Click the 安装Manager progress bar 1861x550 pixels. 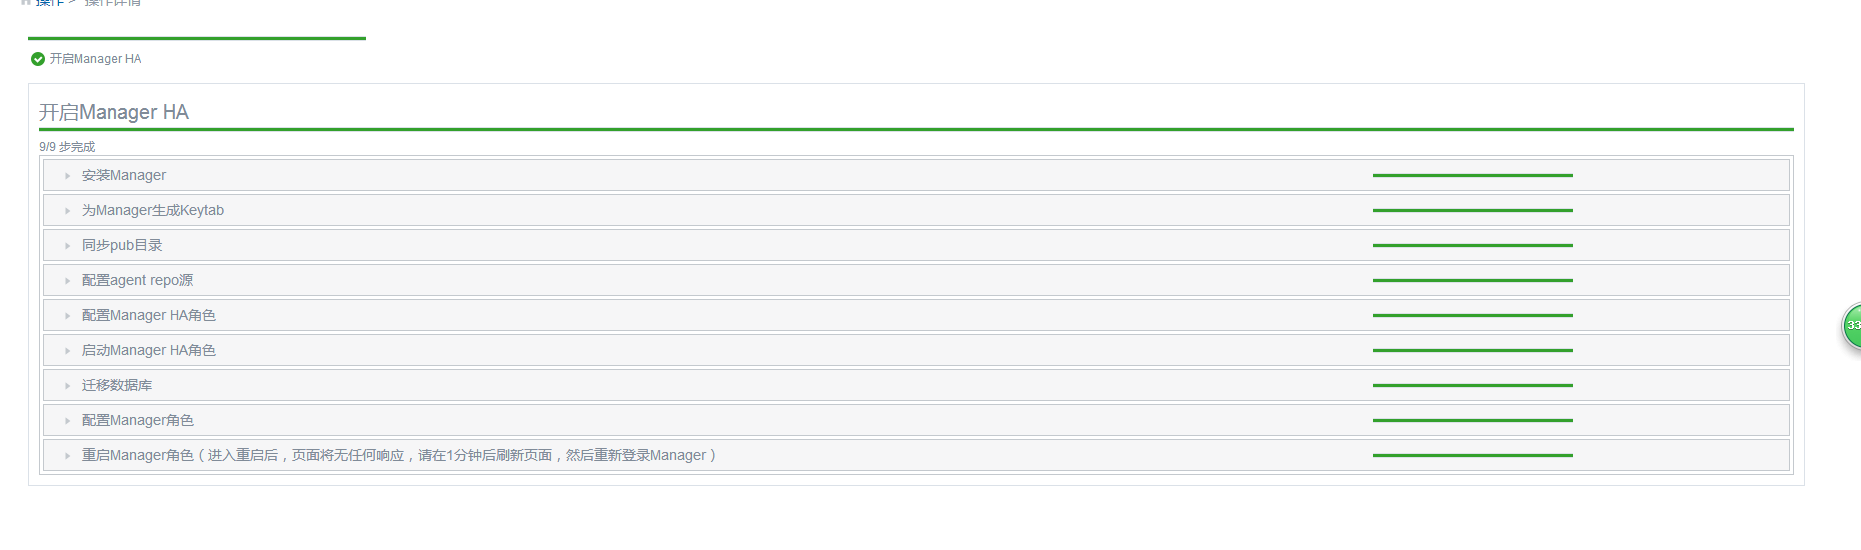point(1472,175)
